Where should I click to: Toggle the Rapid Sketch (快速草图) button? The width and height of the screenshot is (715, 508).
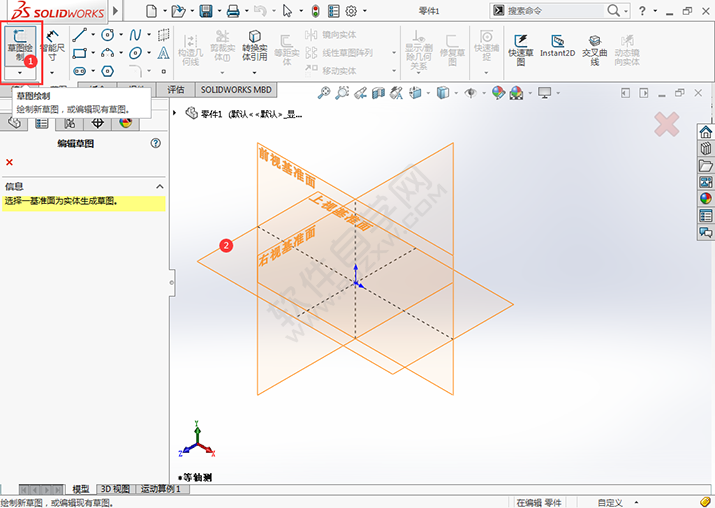coord(521,50)
